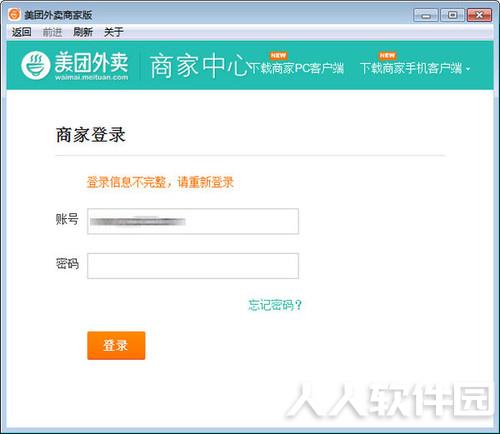The image size is (500, 434).
Task: Open the 忘记密码? link
Action: pyautogui.click(x=275, y=305)
